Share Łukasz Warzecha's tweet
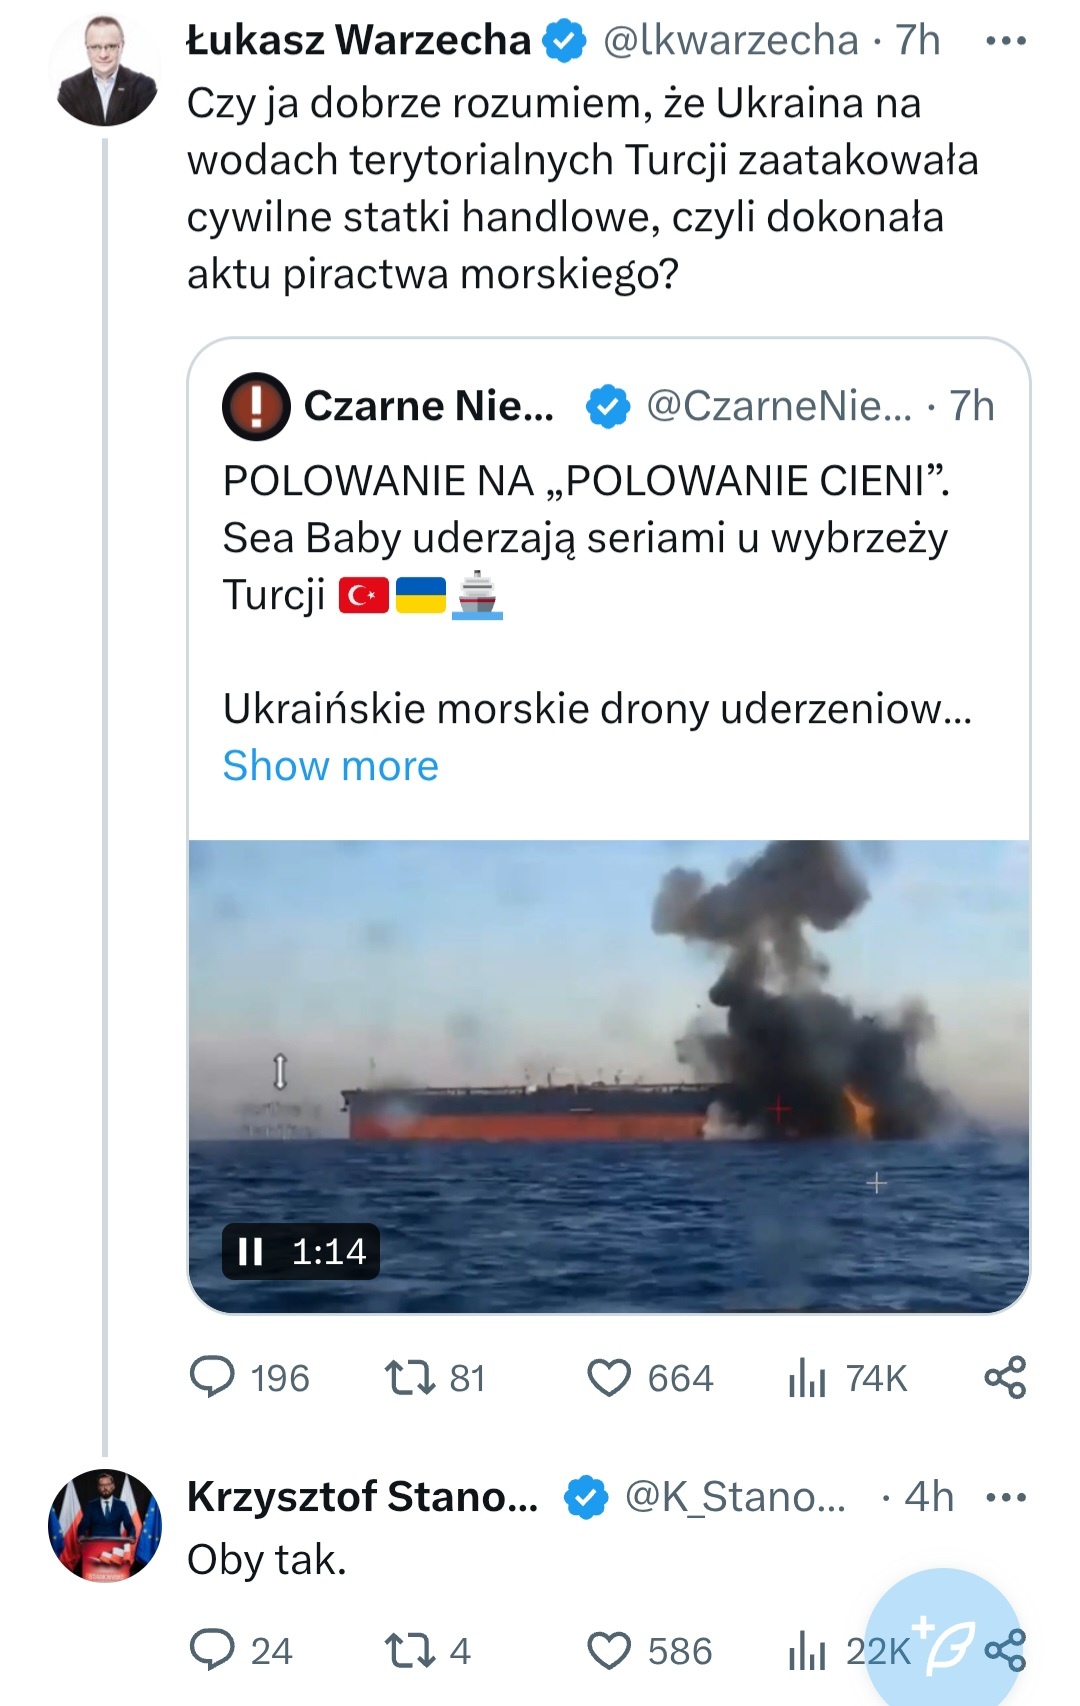 coord(1005,1377)
